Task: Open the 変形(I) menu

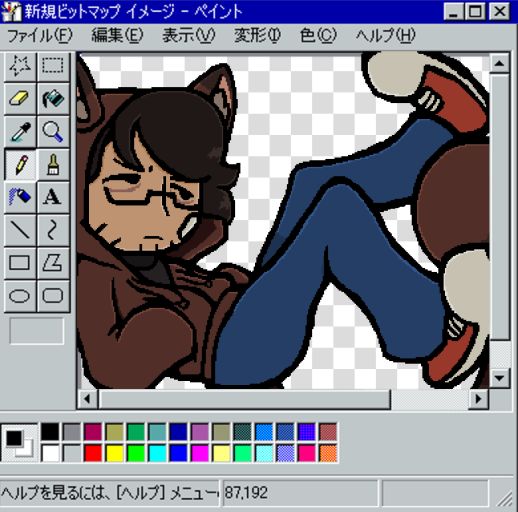Action: (257, 35)
